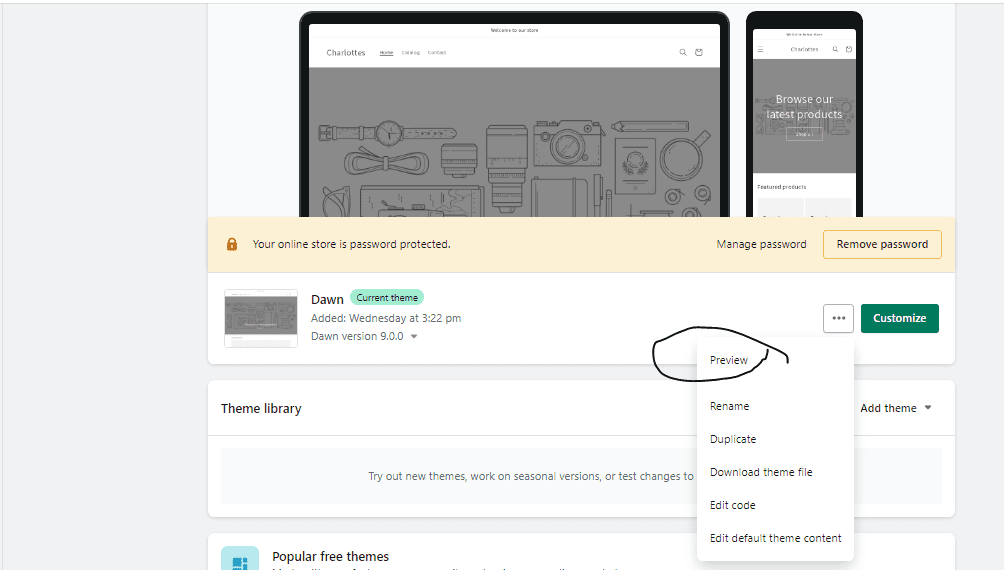Click the Contact link in desktop preview
1004x570 pixels.
437,53
